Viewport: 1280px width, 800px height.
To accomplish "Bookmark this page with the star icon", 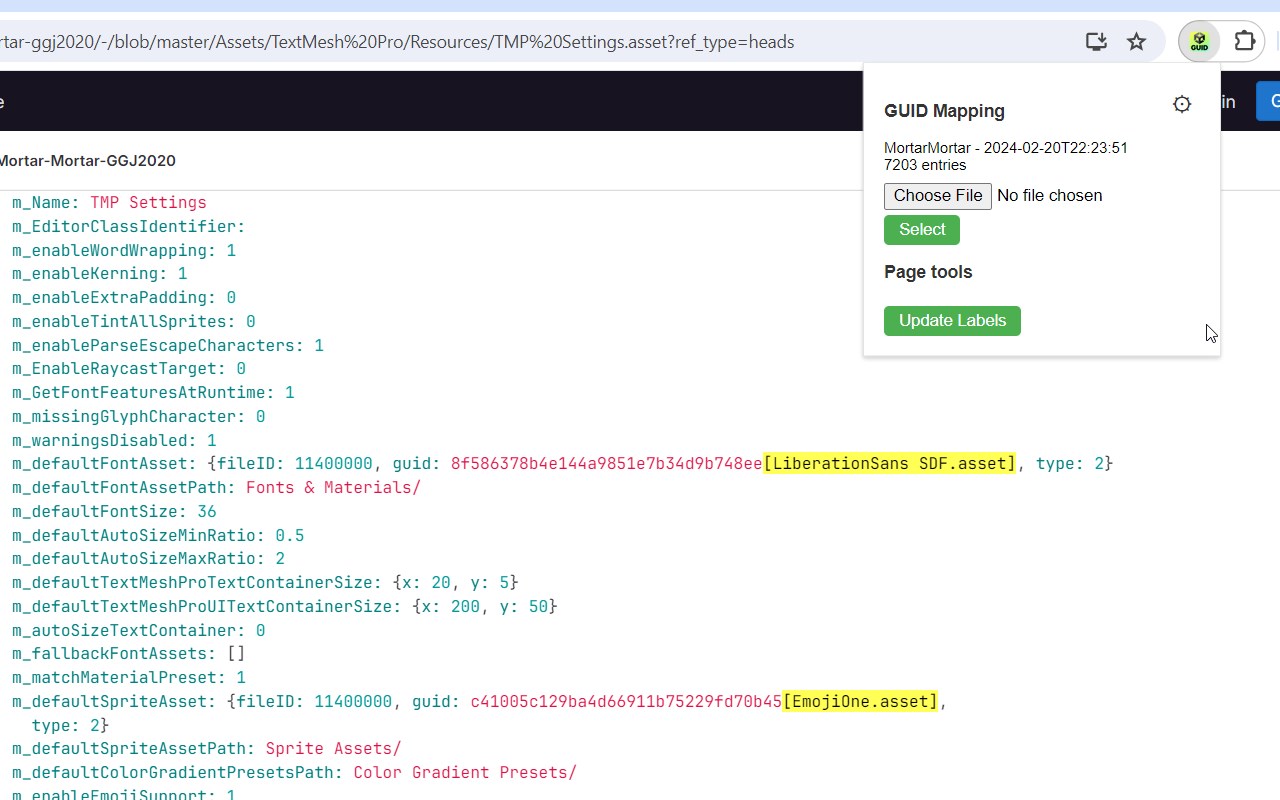I will coord(1136,42).
